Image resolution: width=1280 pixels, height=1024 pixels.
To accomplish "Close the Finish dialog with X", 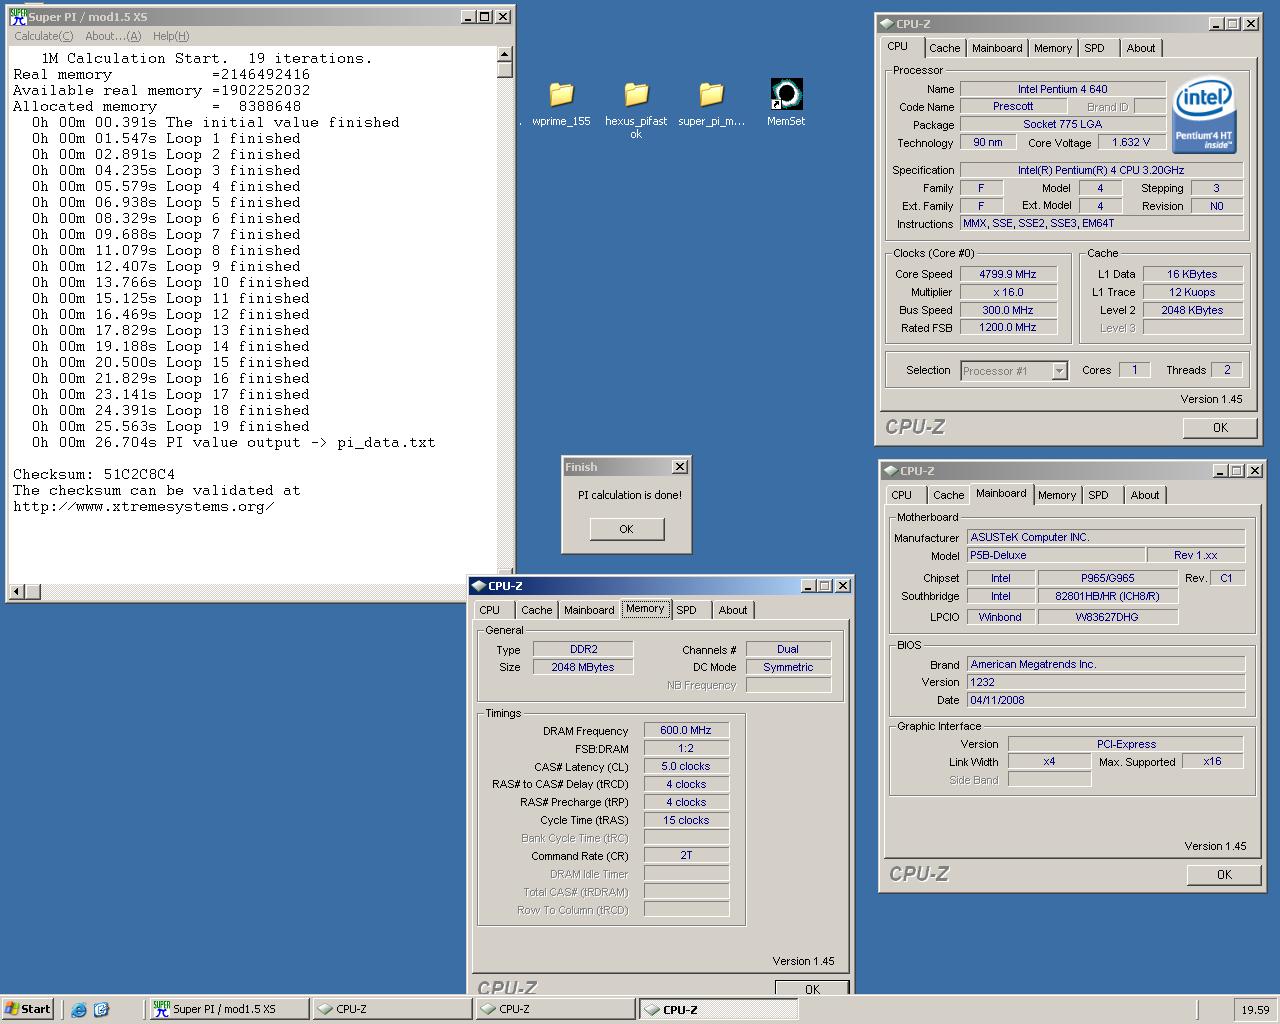I will (x=680, y=467).
